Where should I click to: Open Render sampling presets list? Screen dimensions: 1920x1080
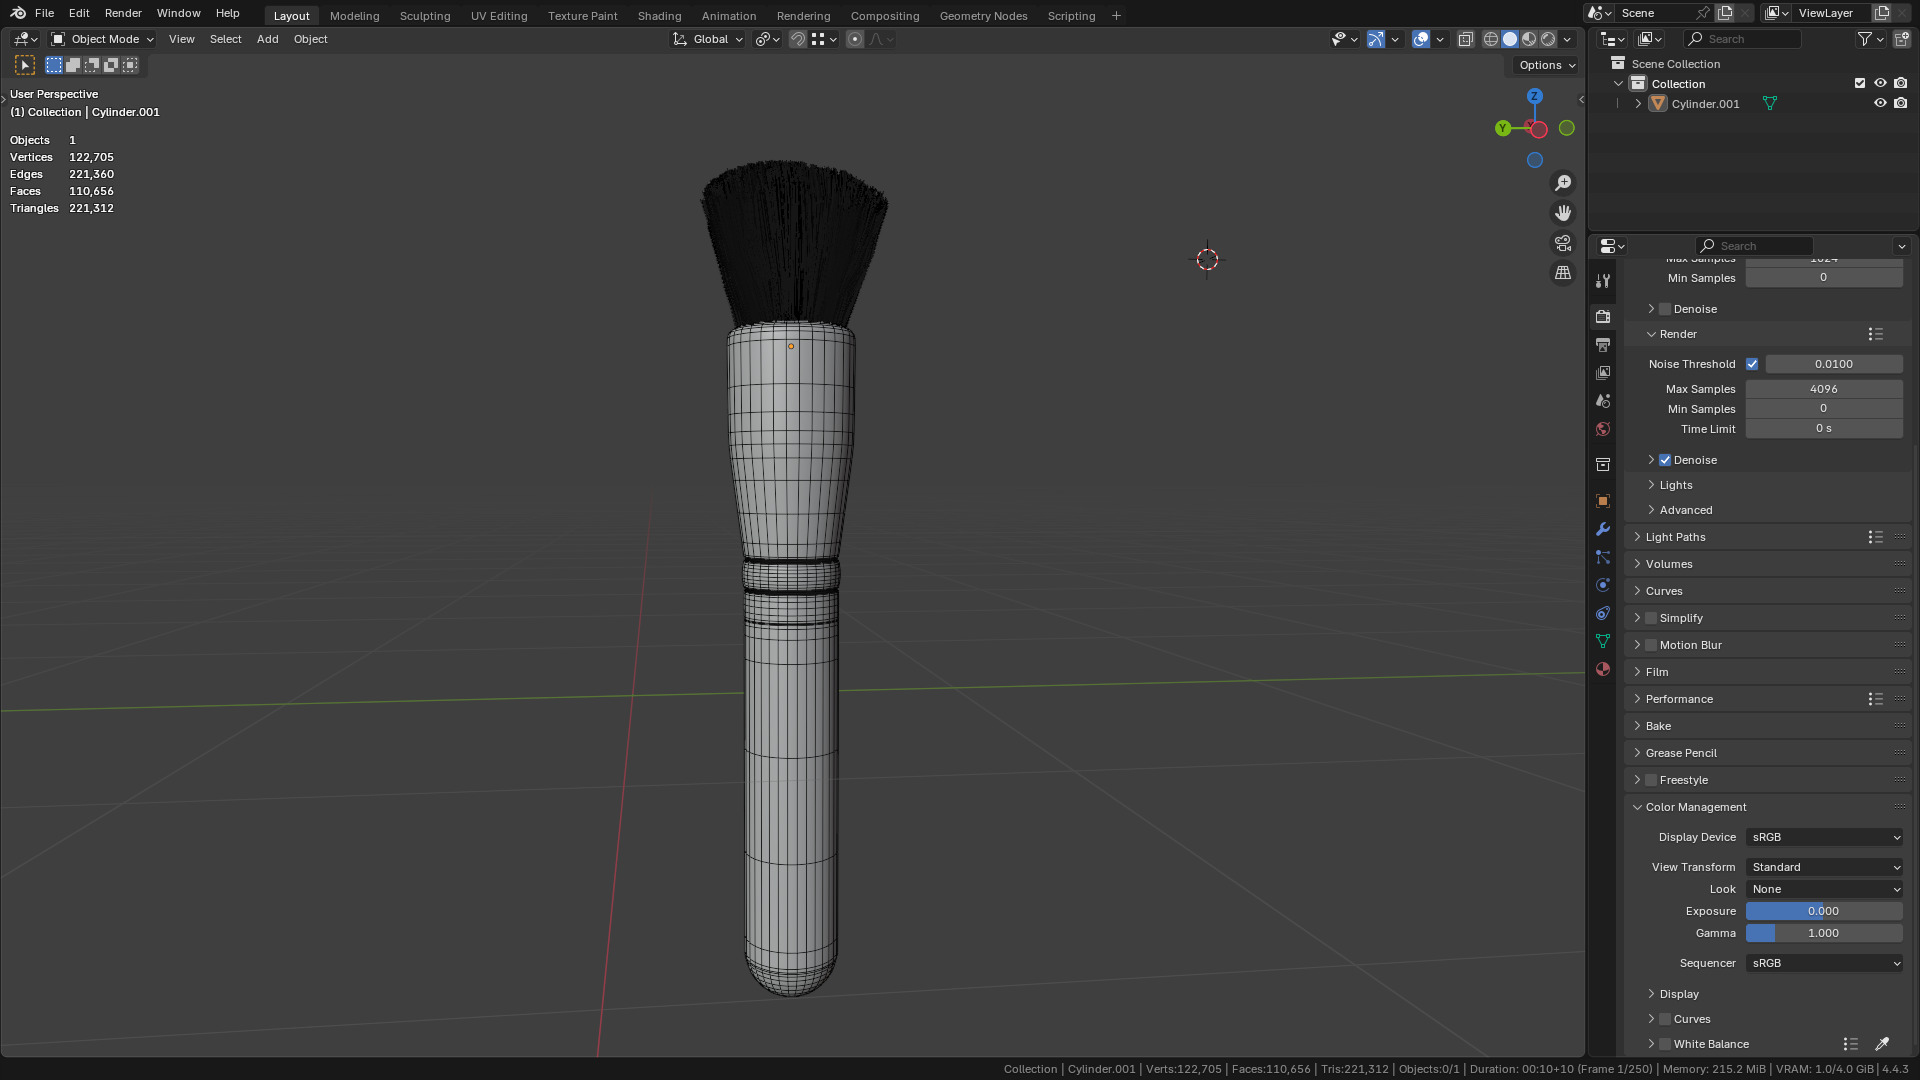[1875, 334]
